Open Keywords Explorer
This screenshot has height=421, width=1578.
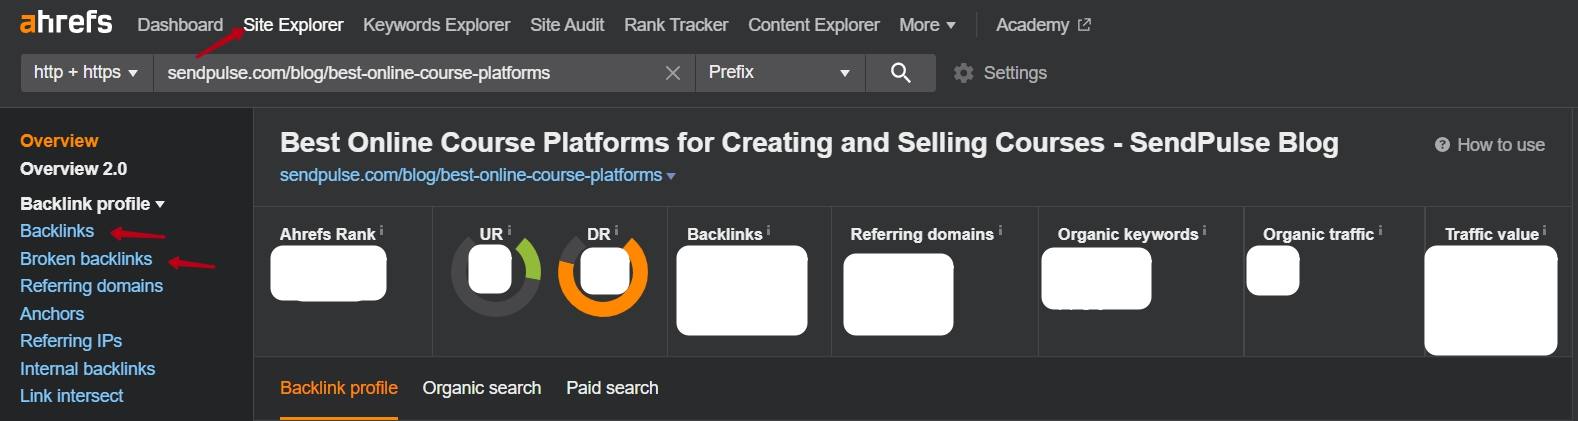[x=436, y=25]
